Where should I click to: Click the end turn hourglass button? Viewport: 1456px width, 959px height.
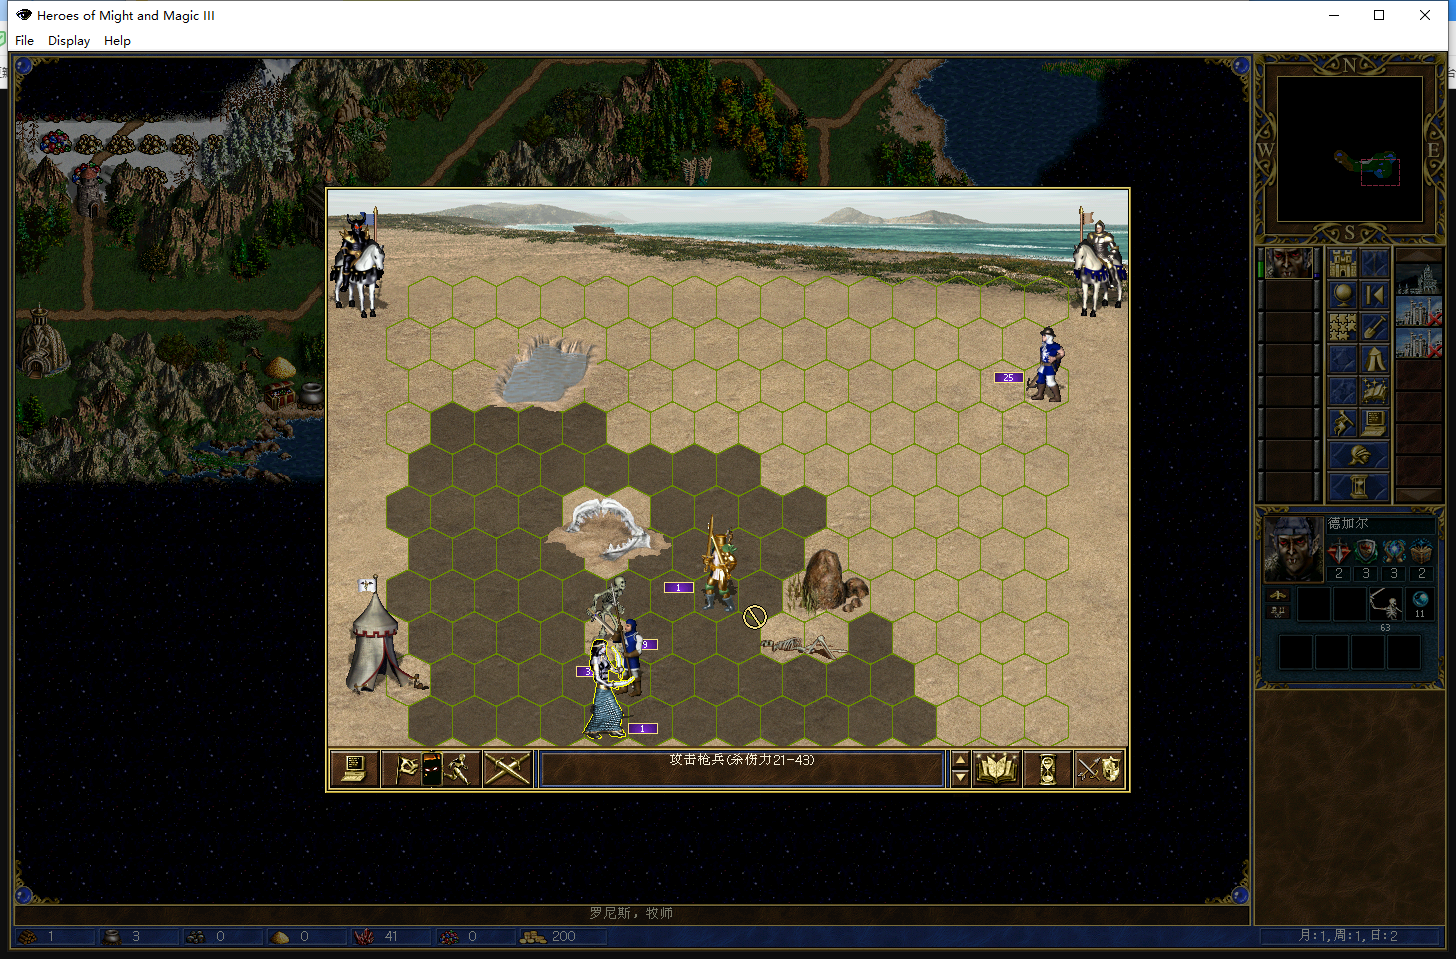[x=1358, y=486]
